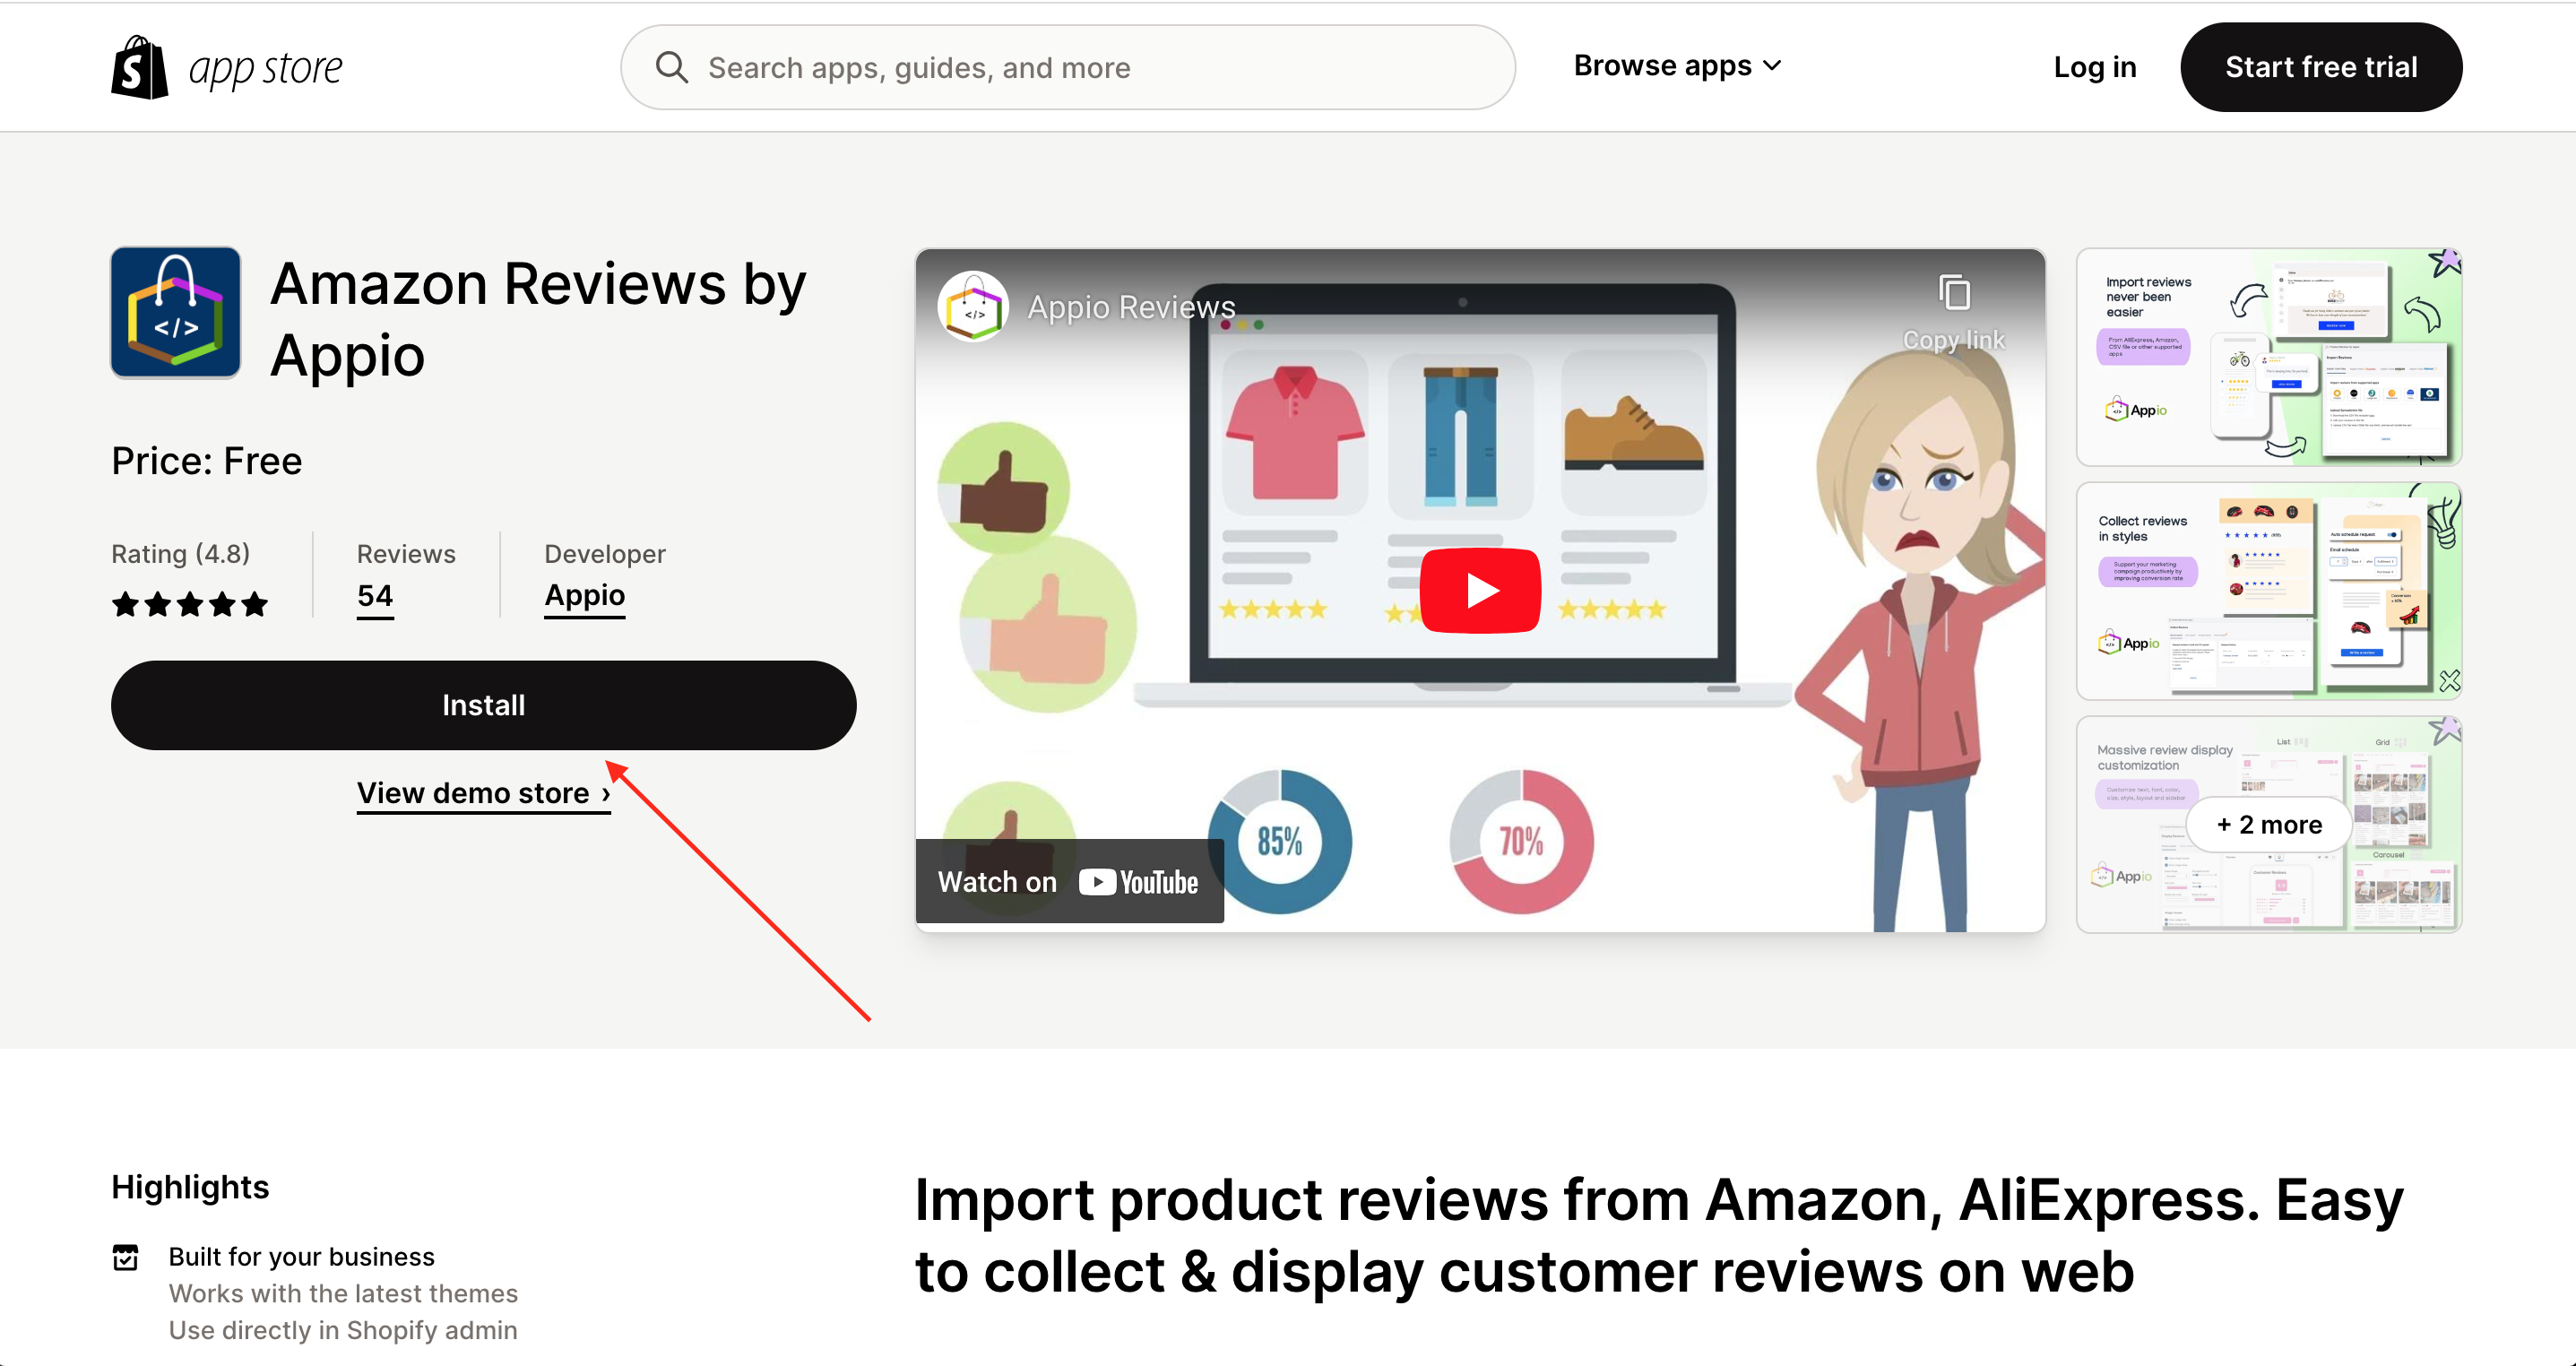2576x1366 pixels.
Task: Play the Appio Reviews YouTube video
Action: click(1480, 590)
